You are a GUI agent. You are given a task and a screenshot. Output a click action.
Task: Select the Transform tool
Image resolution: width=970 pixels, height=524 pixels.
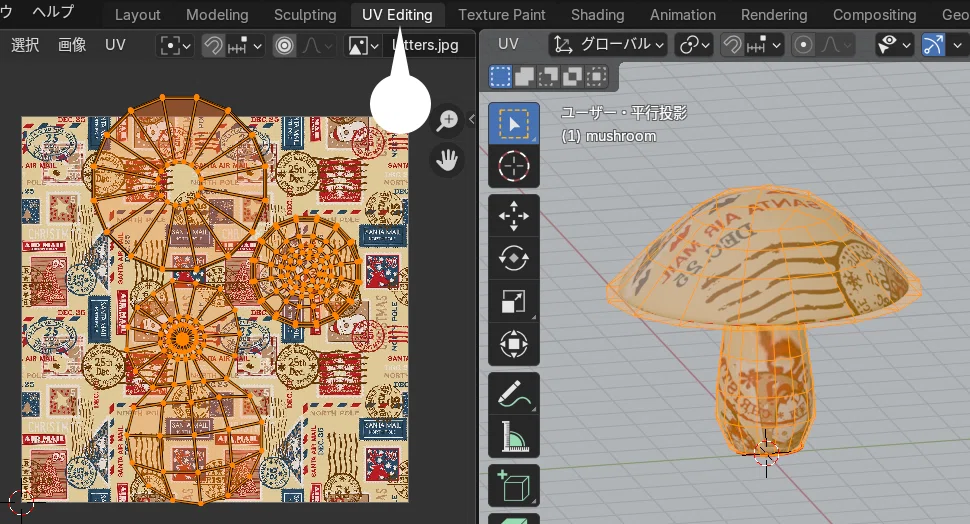(513, 344)
